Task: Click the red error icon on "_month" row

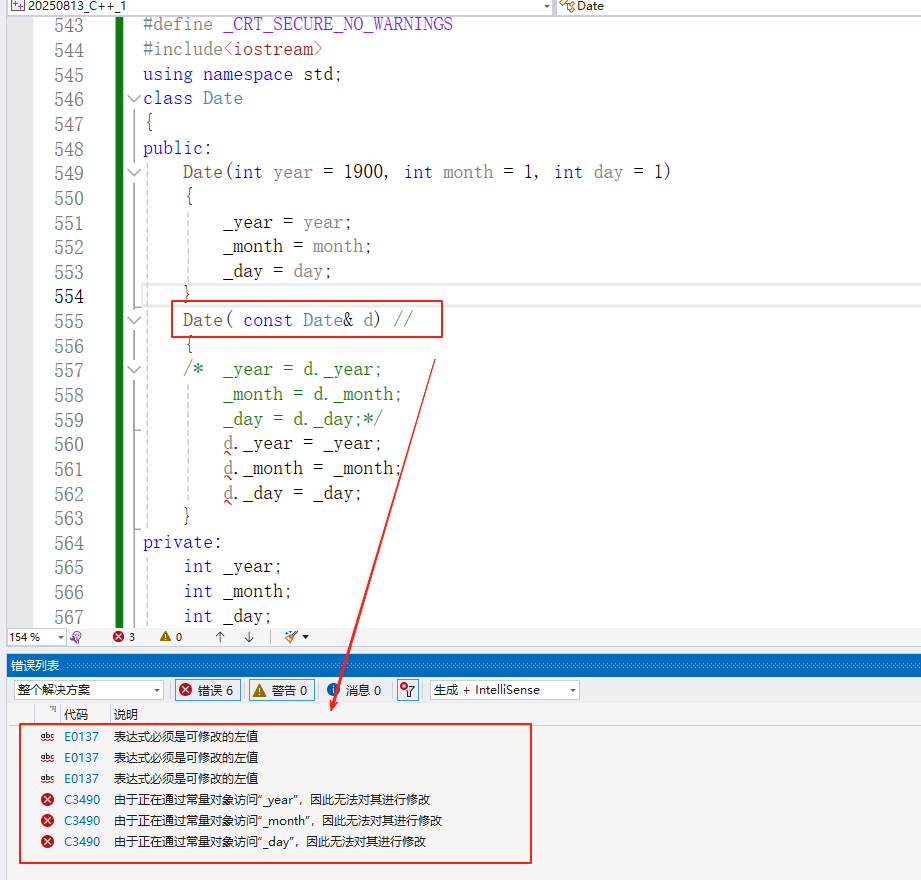Action: pos(48,821)
